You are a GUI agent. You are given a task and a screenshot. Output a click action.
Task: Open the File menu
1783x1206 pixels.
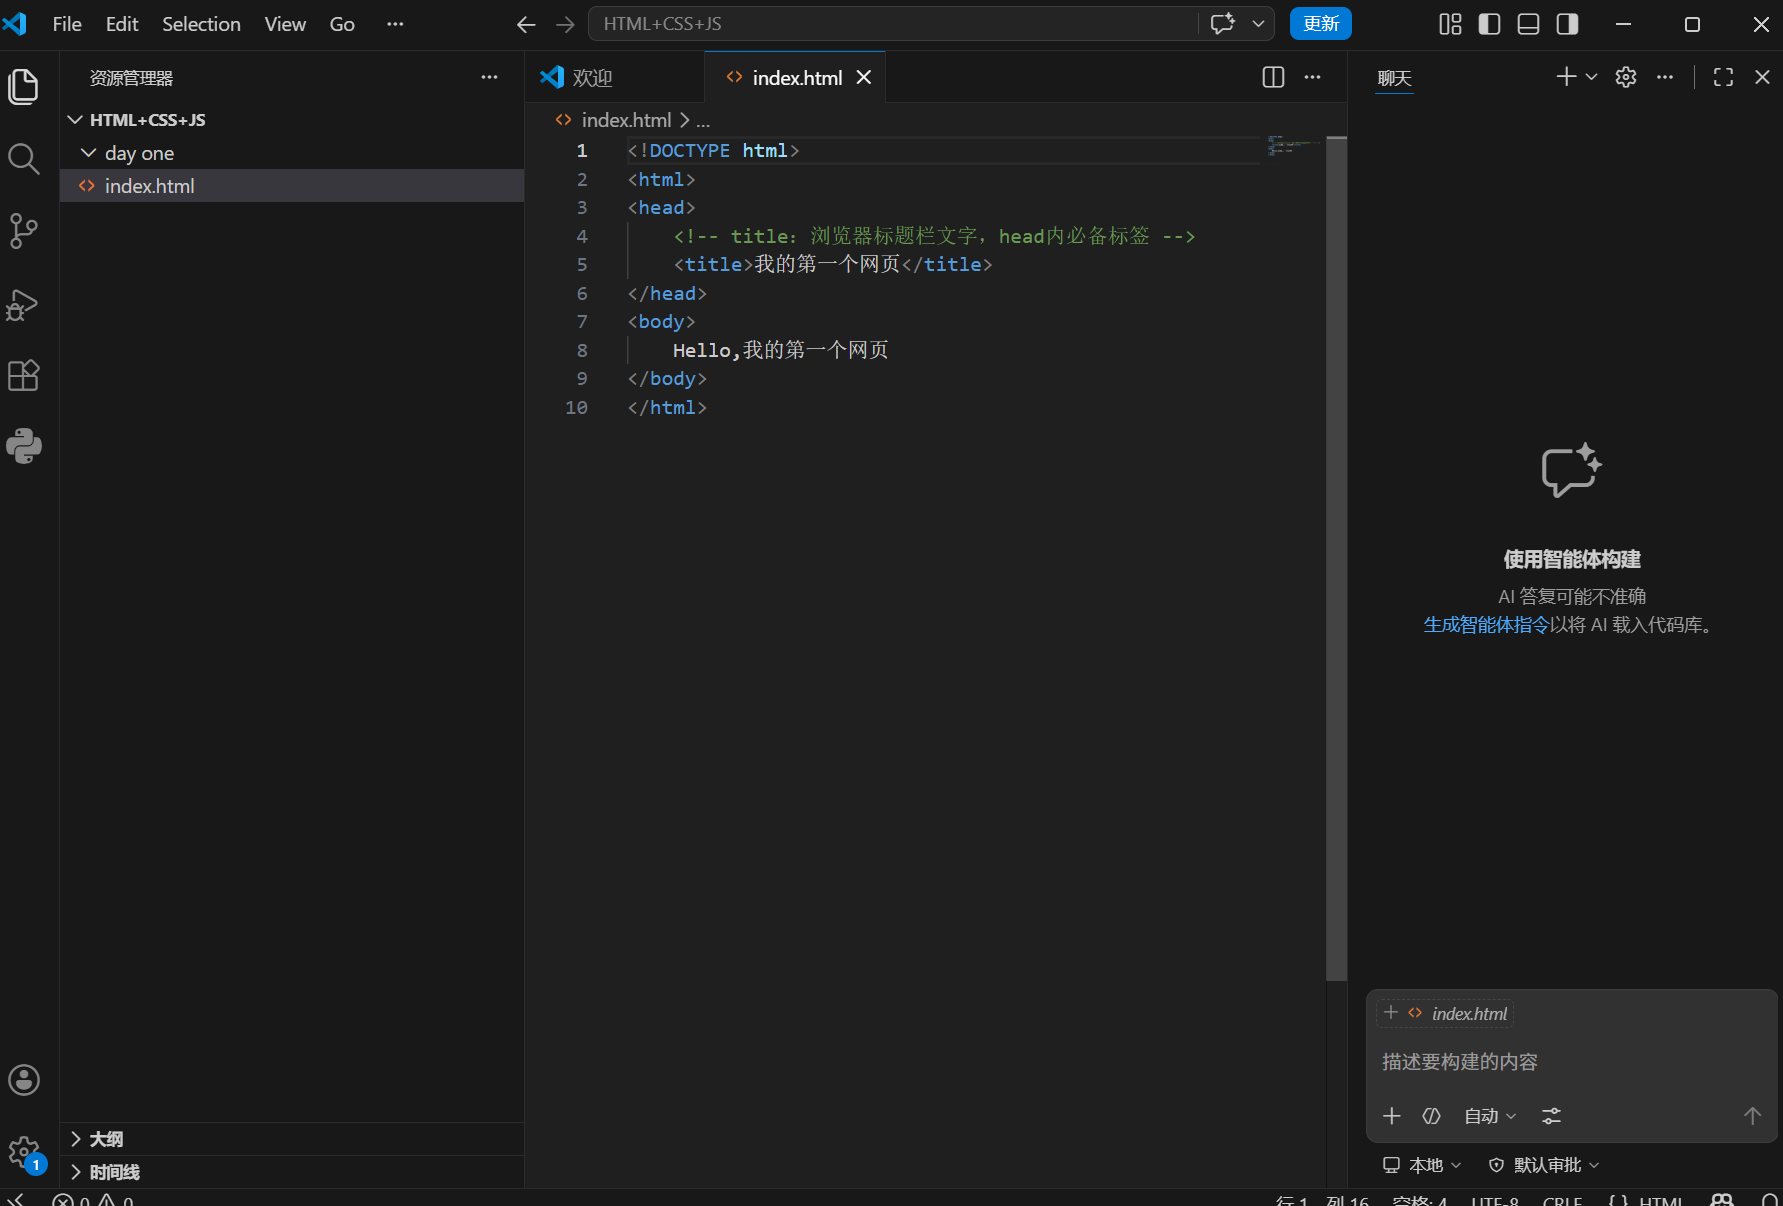point(67,24)
